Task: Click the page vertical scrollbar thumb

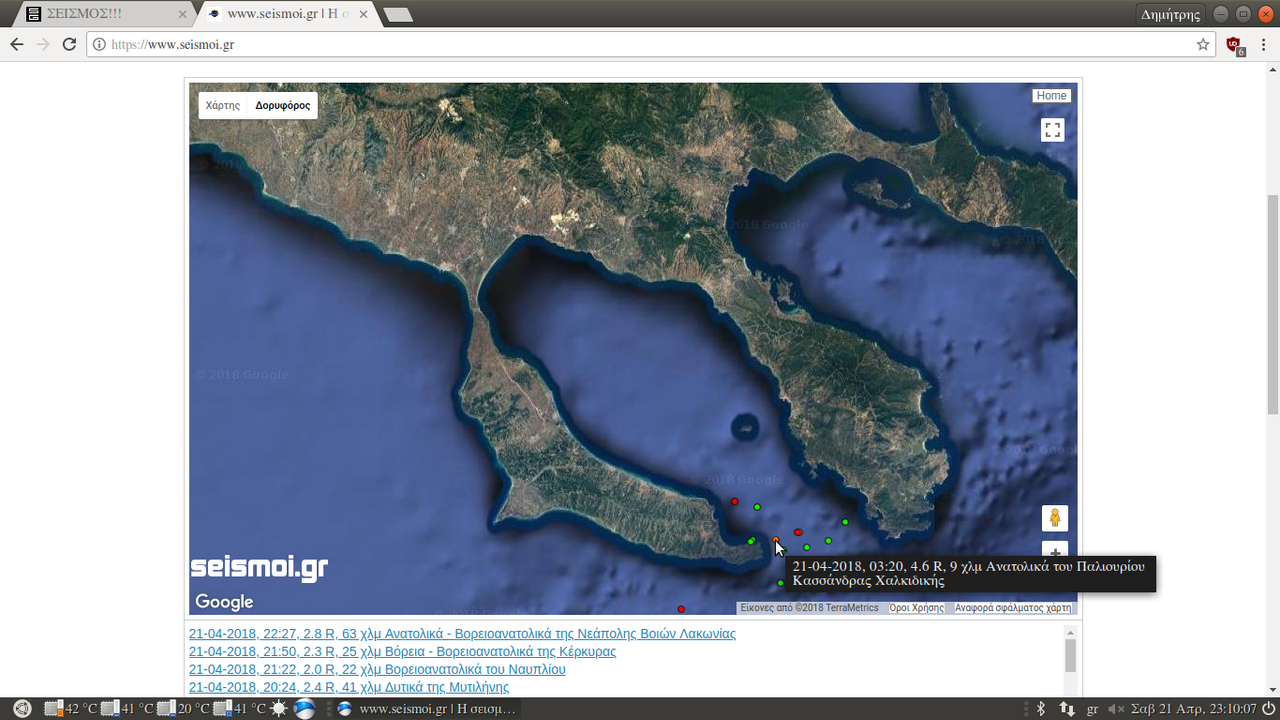Action: (x=1272, y=305)
